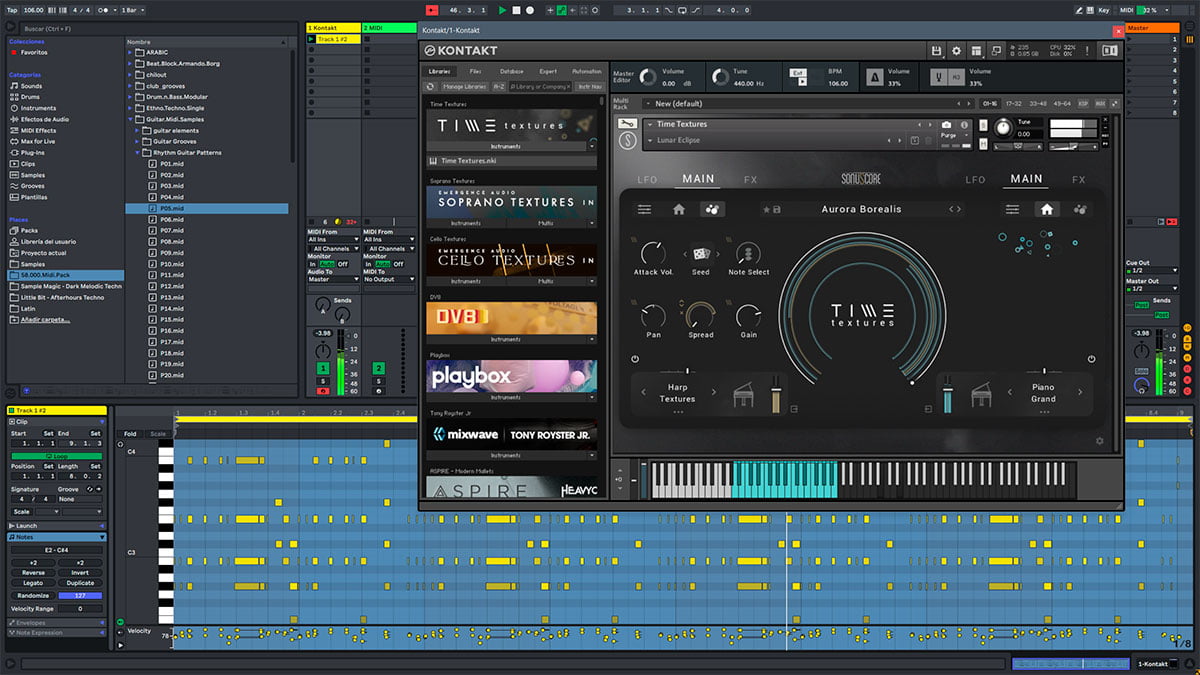Click Kontakt minimize view icon

point(996,51)
